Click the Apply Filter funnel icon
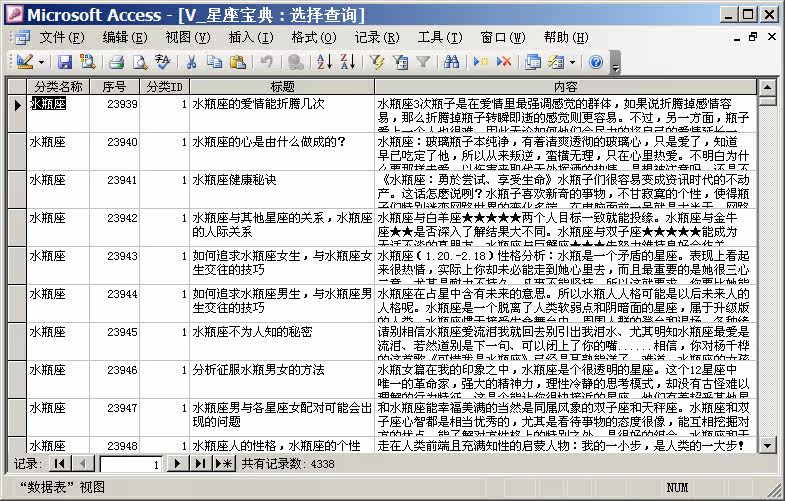Image resolution: width=785 pixels, height=501 pixels. pyautogui.click(x=423, y=62)
